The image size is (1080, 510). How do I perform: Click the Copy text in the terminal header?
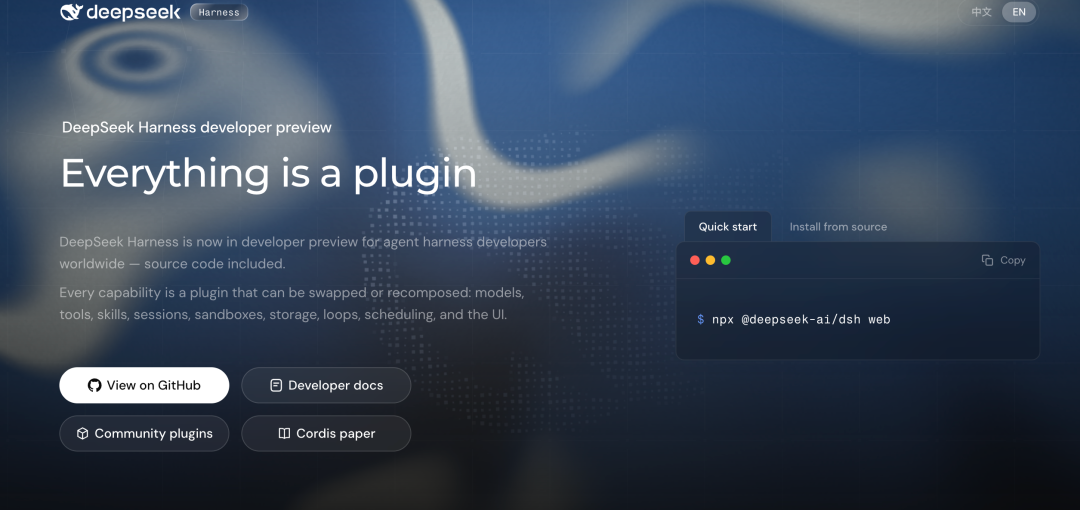[1012, 261]
